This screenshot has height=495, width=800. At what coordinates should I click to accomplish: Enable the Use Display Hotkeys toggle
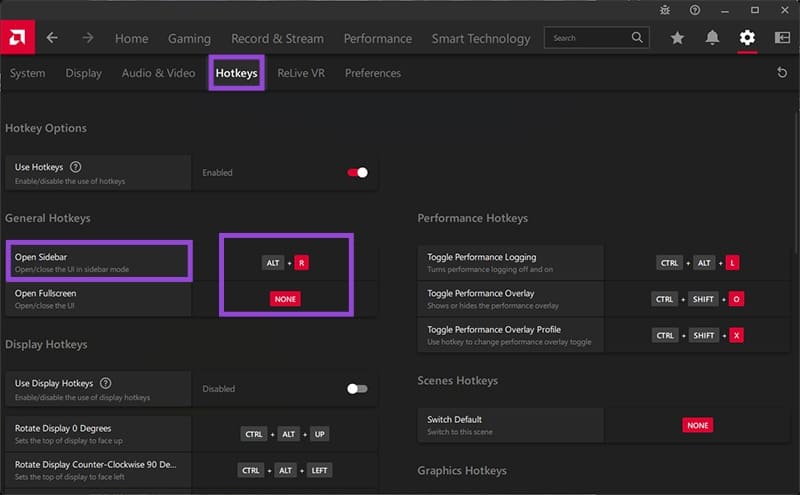[357, 389]
